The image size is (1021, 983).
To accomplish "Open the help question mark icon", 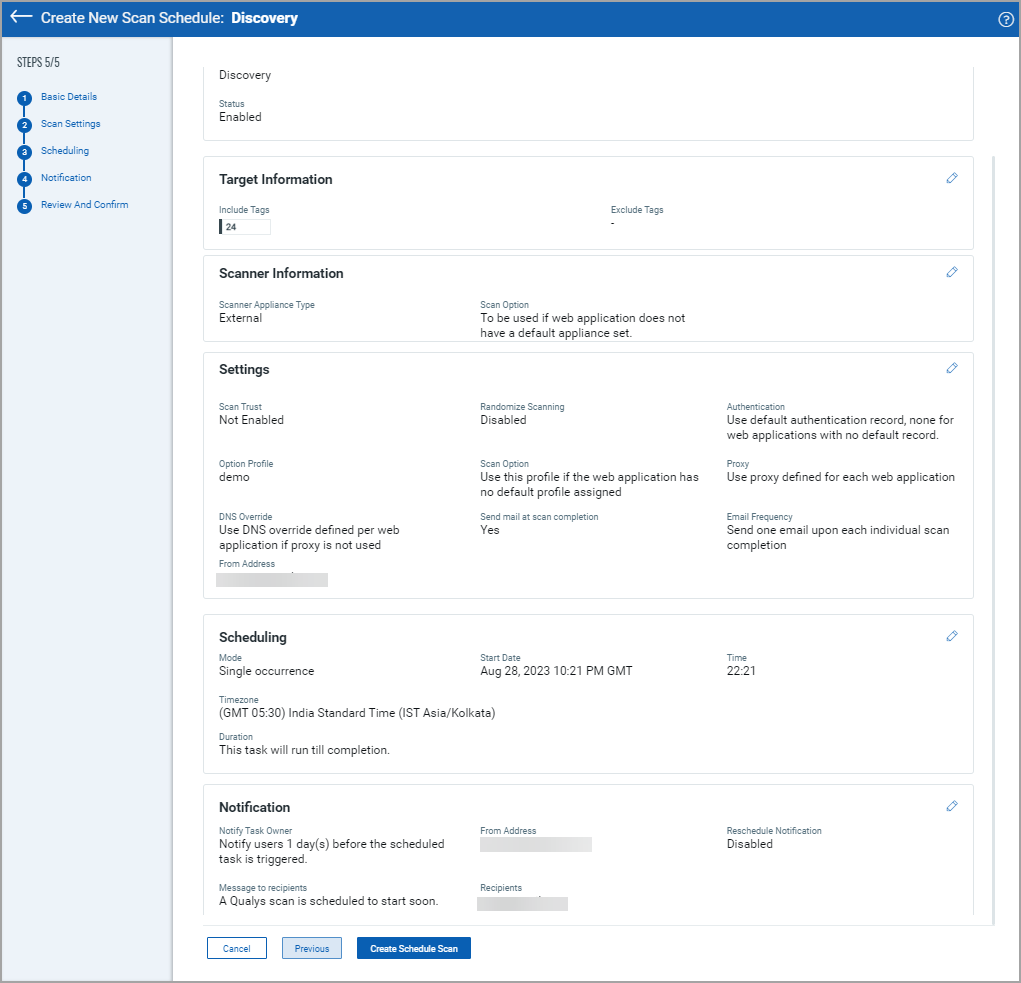I will (x=1006, y=19).
